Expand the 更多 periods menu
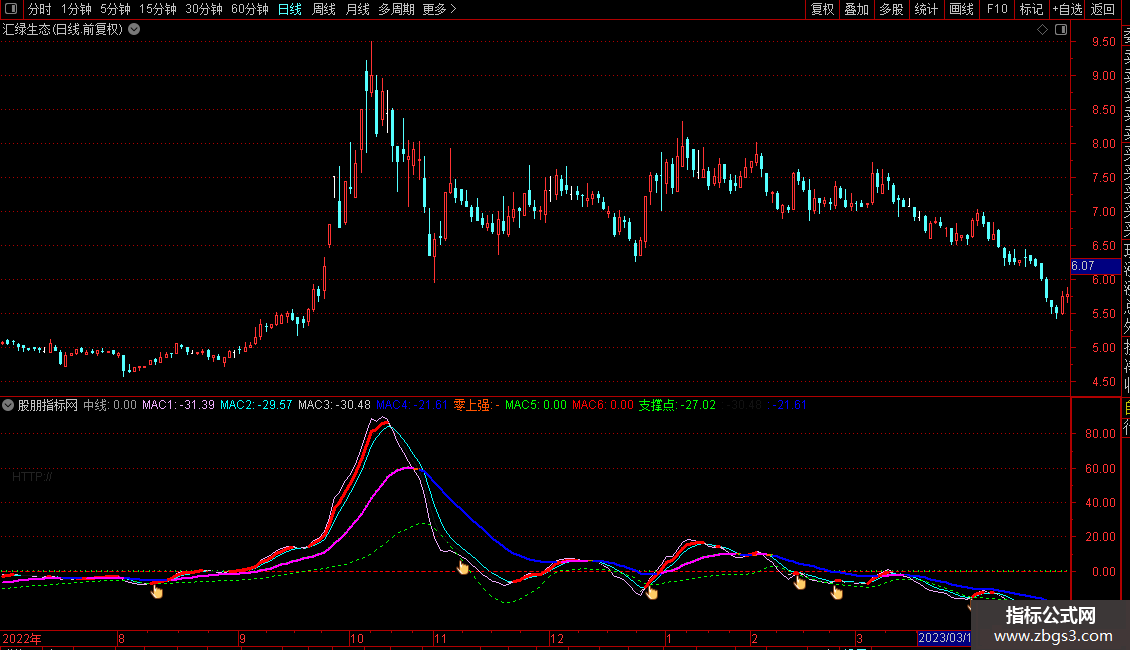The image size is (1130, 650). [439, 9]
